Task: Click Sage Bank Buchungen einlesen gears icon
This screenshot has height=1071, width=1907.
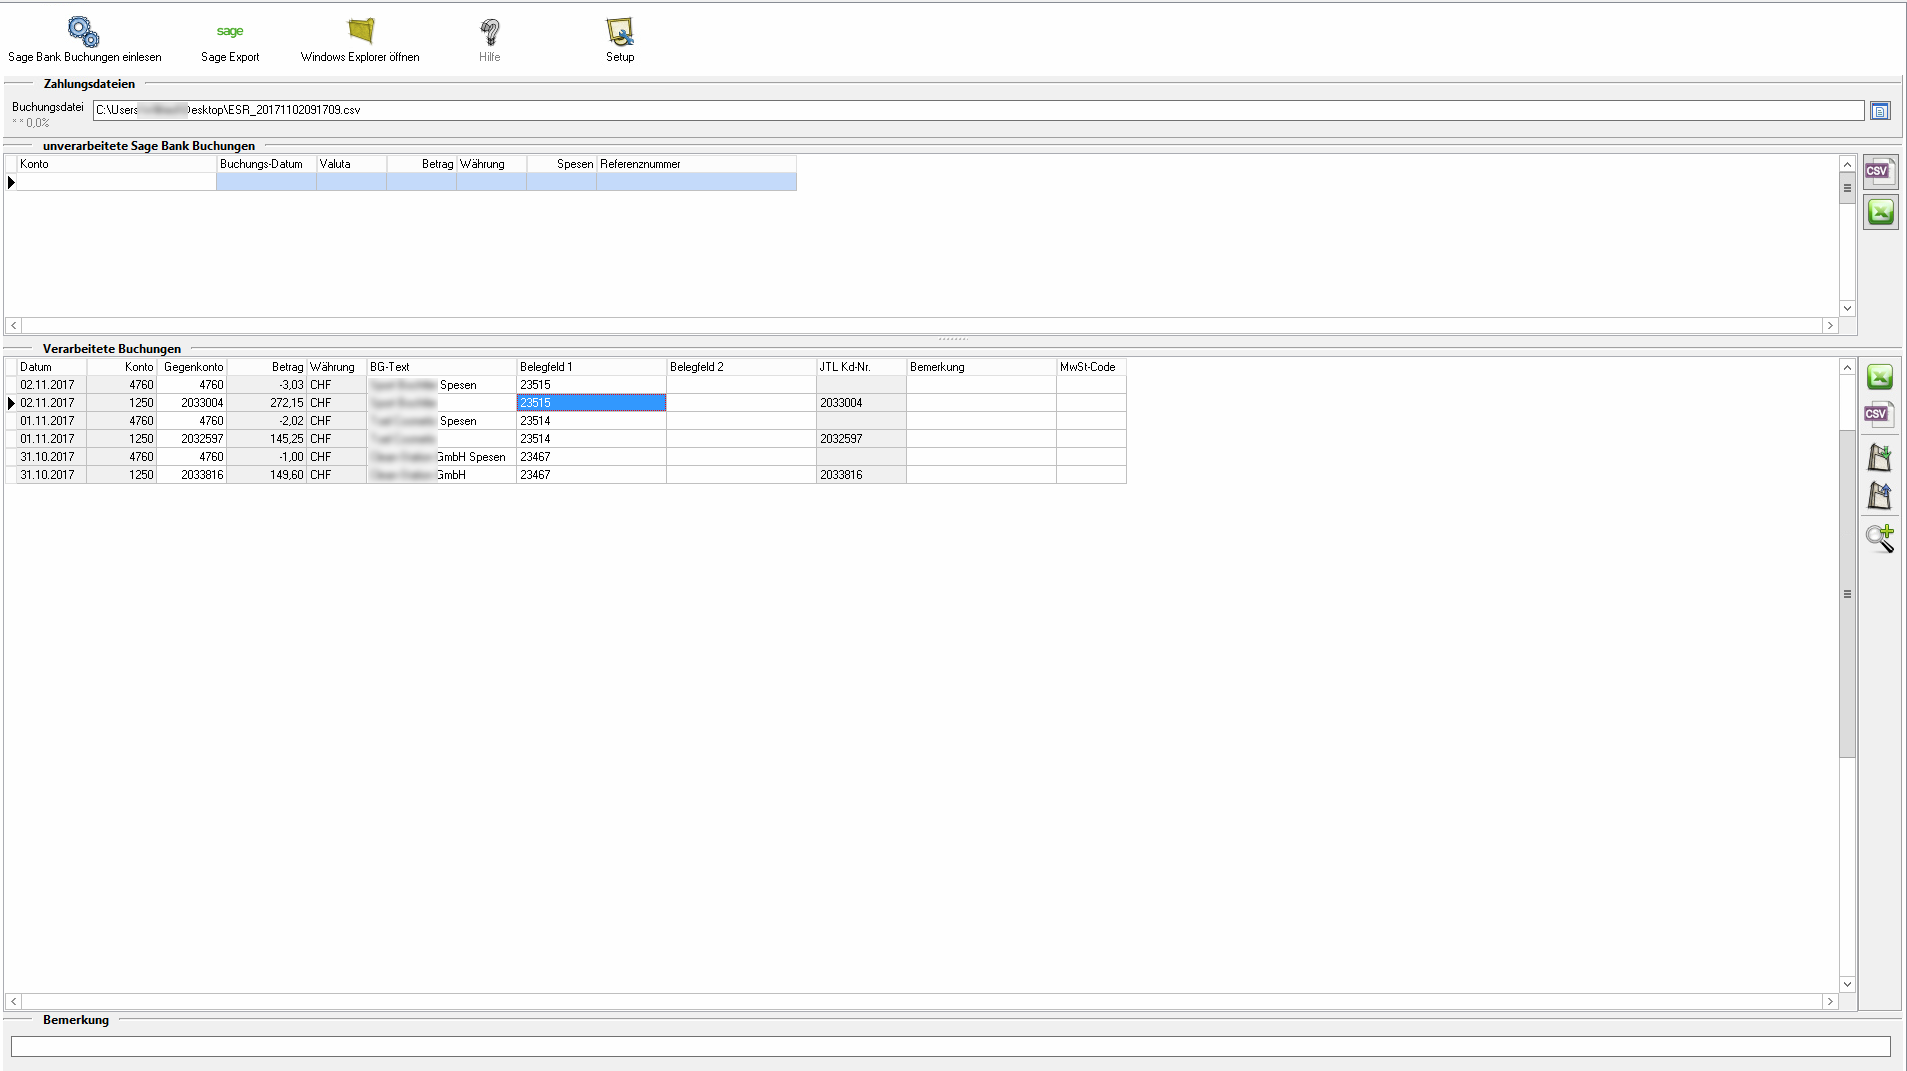Action: (83, 32)
